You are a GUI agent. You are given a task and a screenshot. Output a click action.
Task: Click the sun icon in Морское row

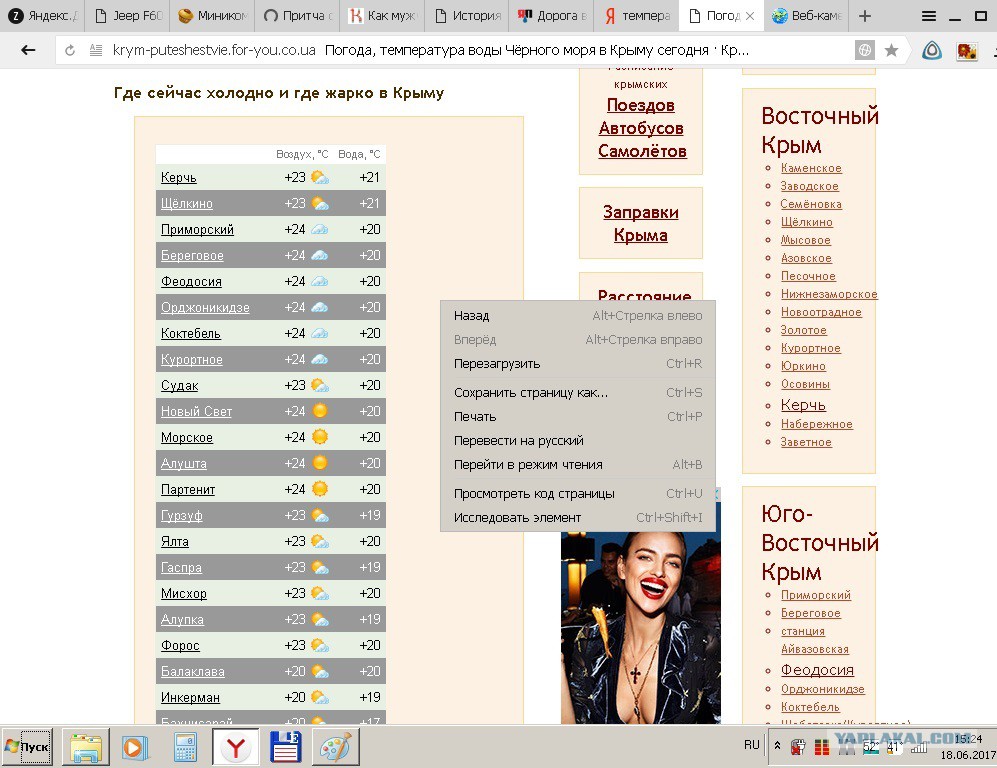click(x=320, y=437)
